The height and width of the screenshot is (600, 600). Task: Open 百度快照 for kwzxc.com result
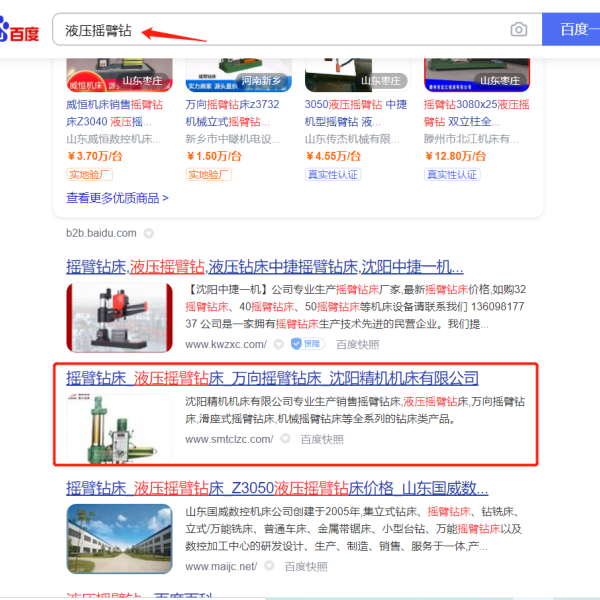pyautogui.click(x=358, y=344)
